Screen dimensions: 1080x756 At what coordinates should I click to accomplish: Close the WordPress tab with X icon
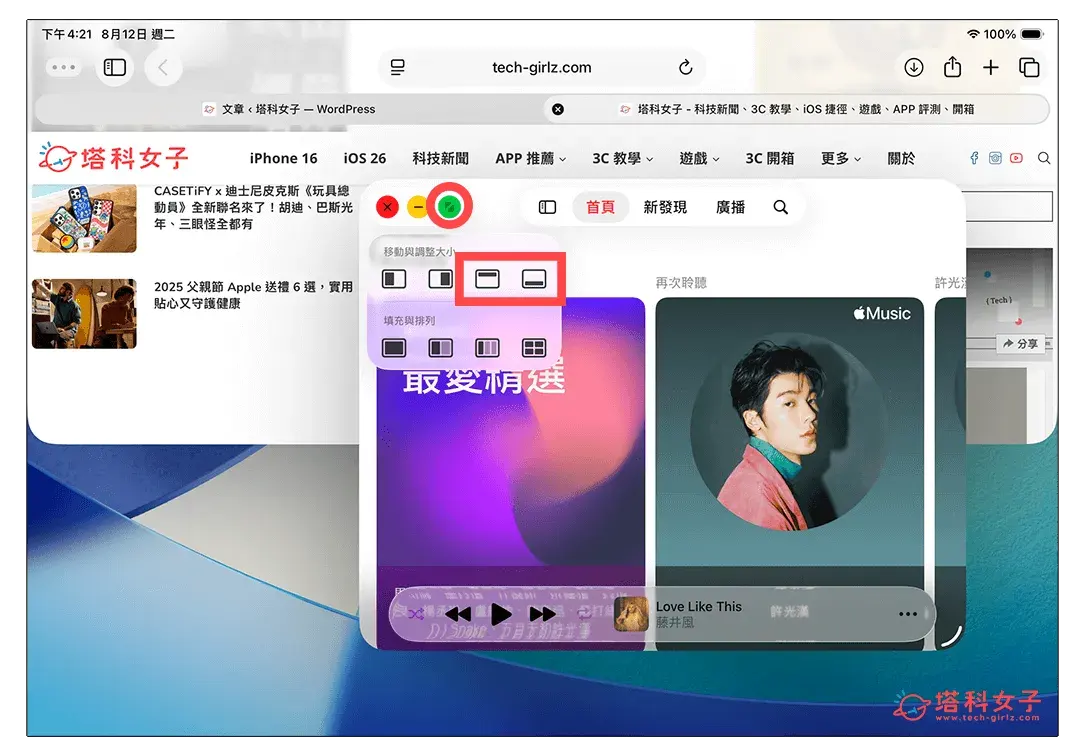point(558,109)
